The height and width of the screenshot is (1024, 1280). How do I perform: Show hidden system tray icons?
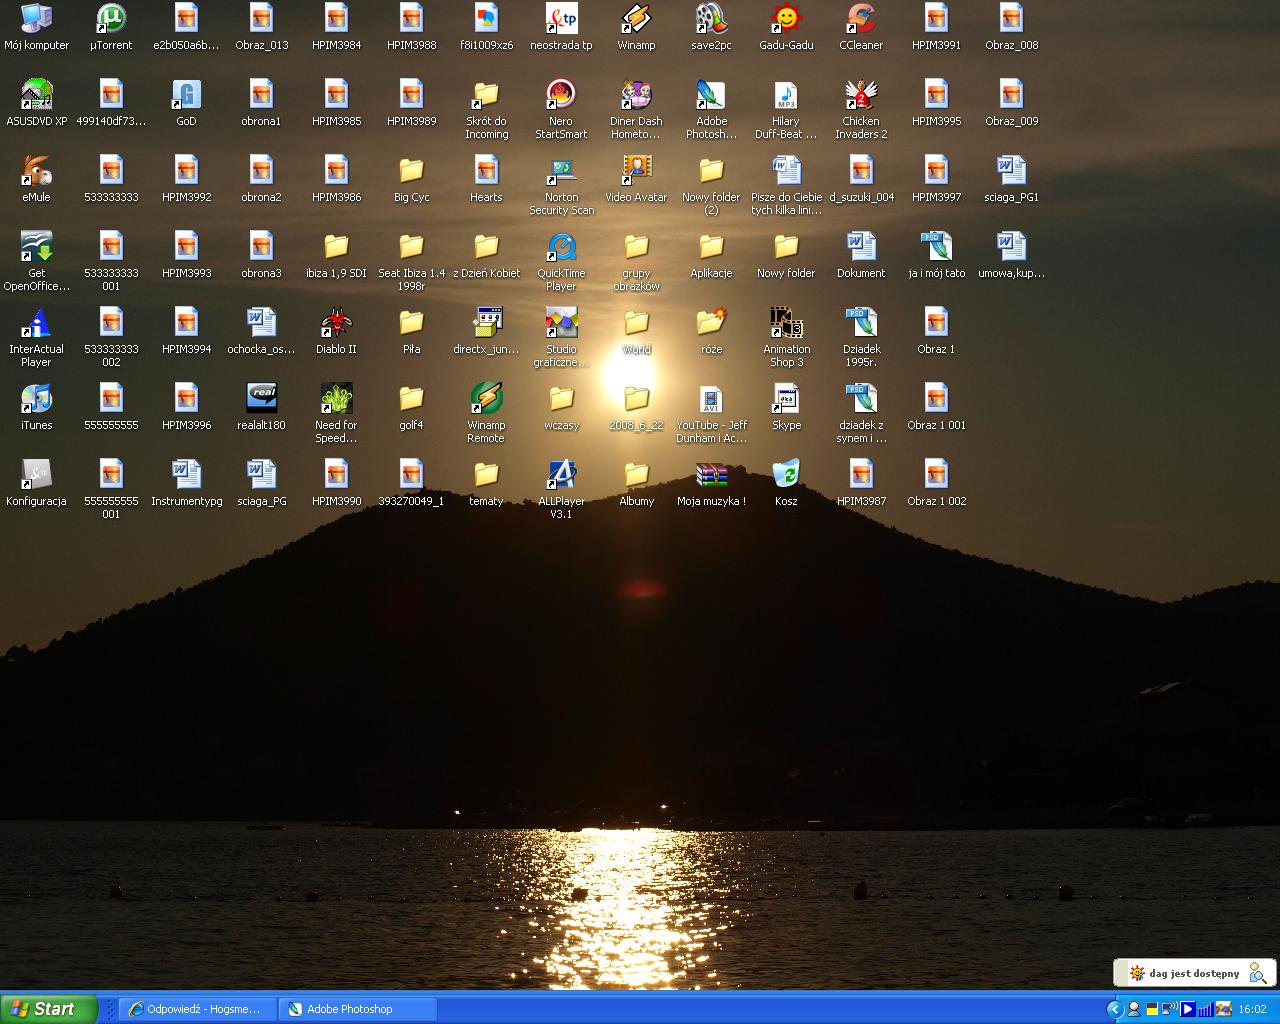(x=1115, y=1009)
